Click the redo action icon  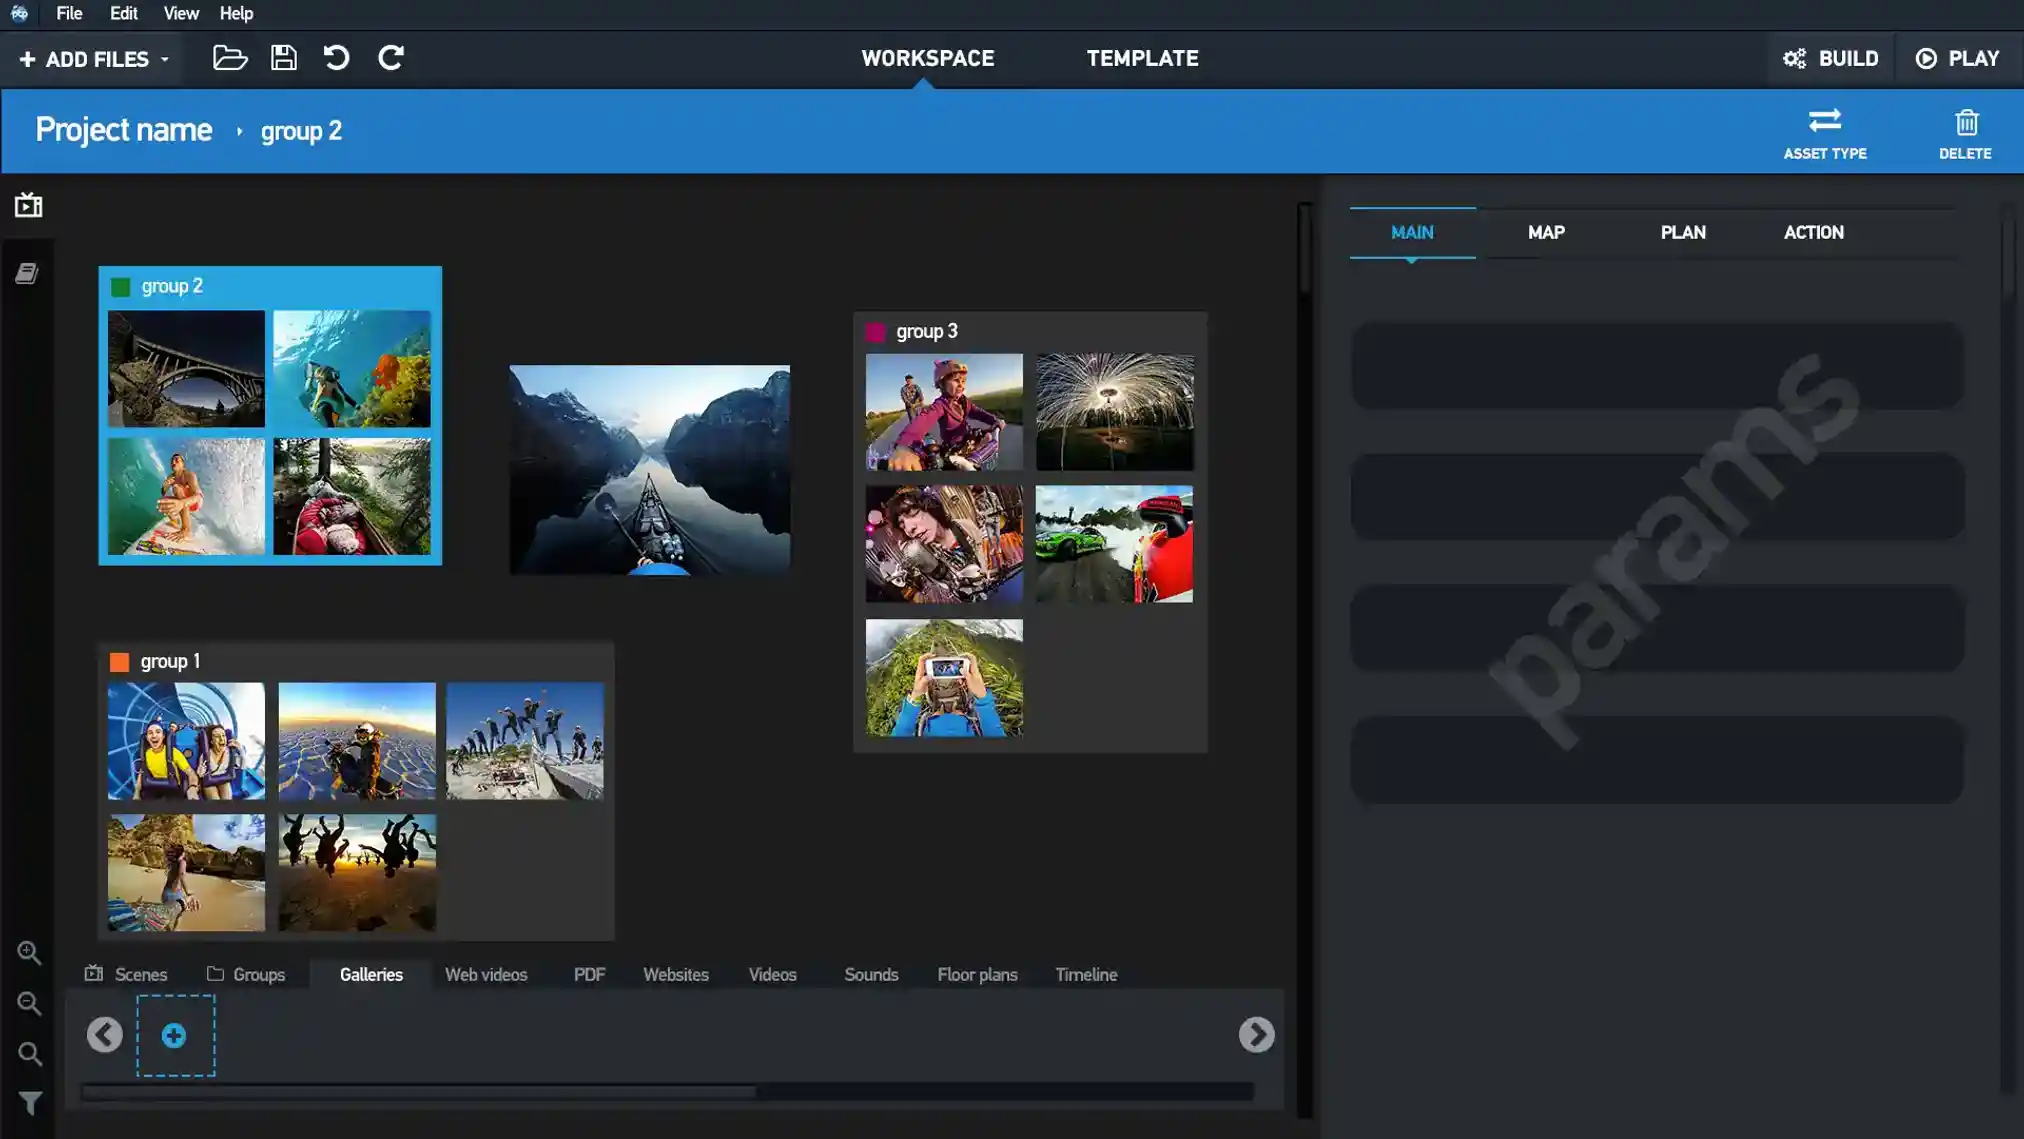point(391,58)
